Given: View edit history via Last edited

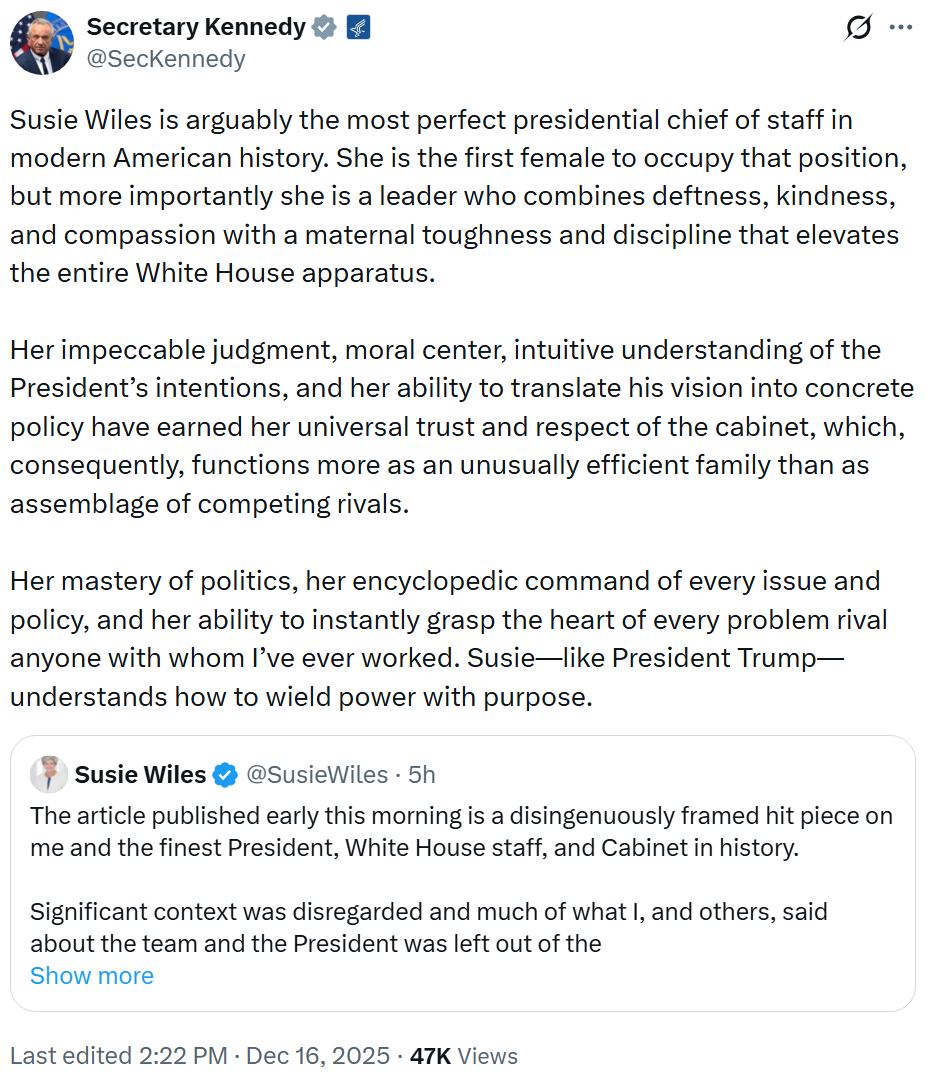Looking at the screenshot, I should point(69,1056).
